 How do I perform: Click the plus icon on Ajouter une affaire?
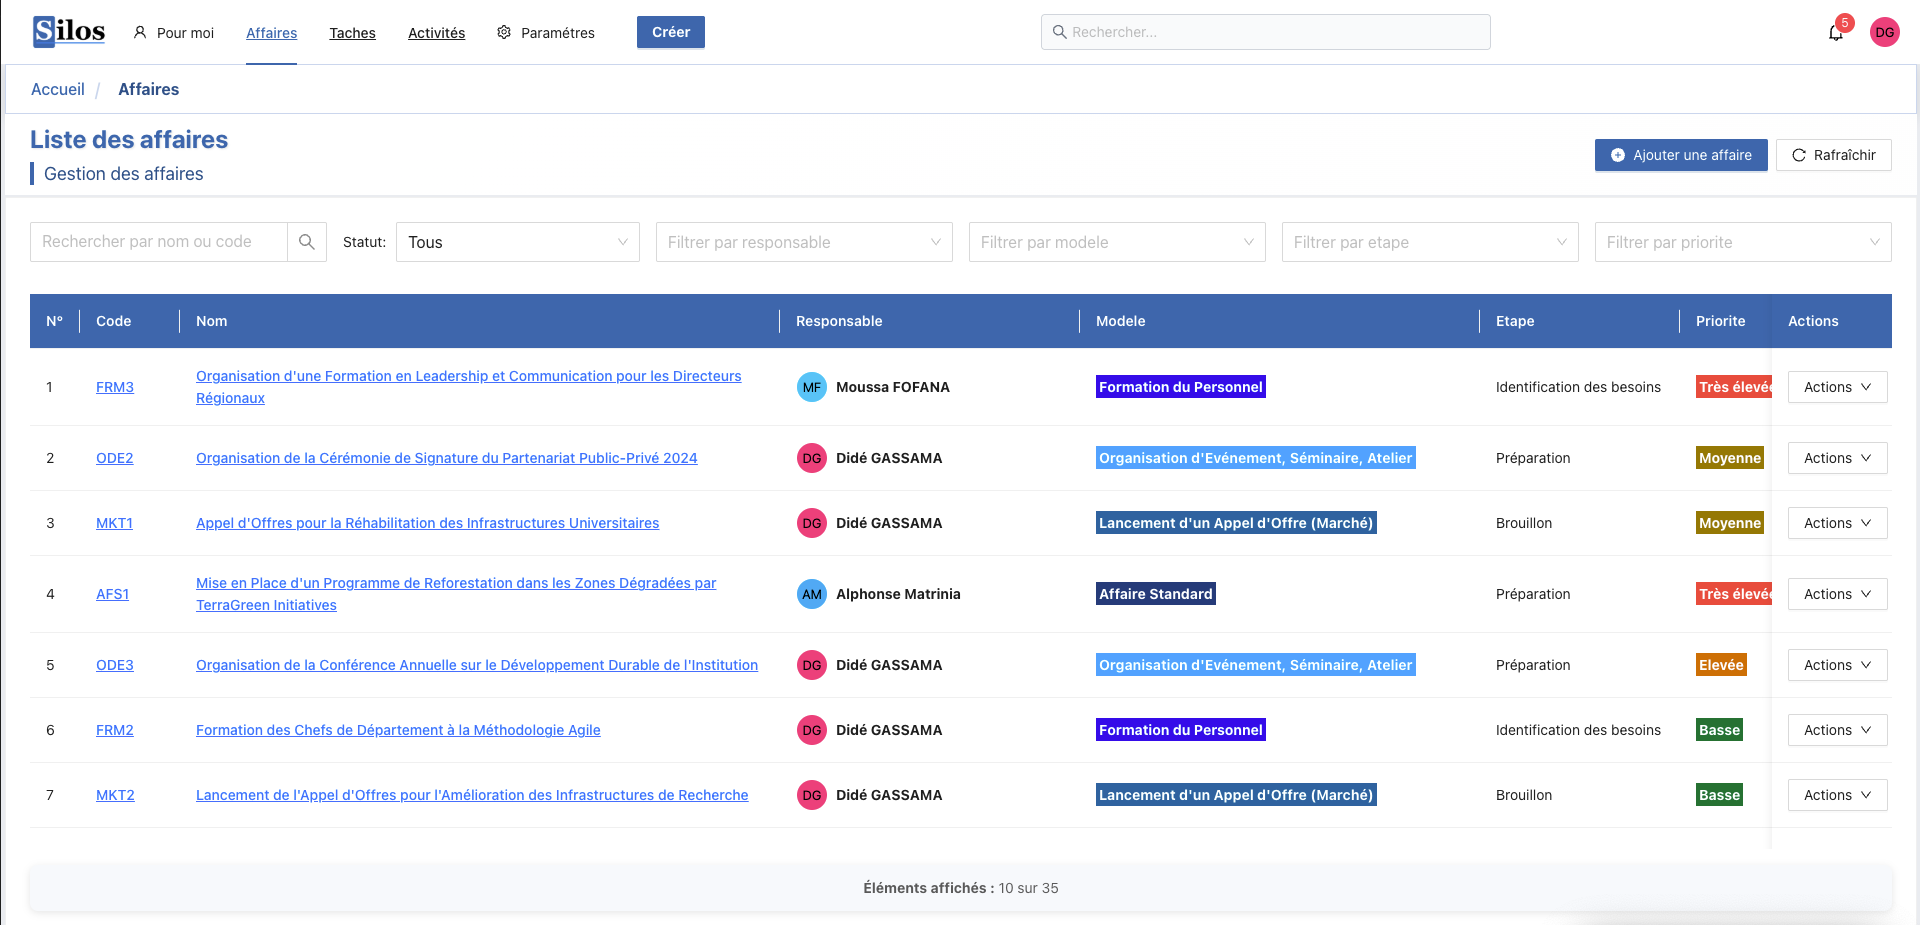(x=1620, y=155)
